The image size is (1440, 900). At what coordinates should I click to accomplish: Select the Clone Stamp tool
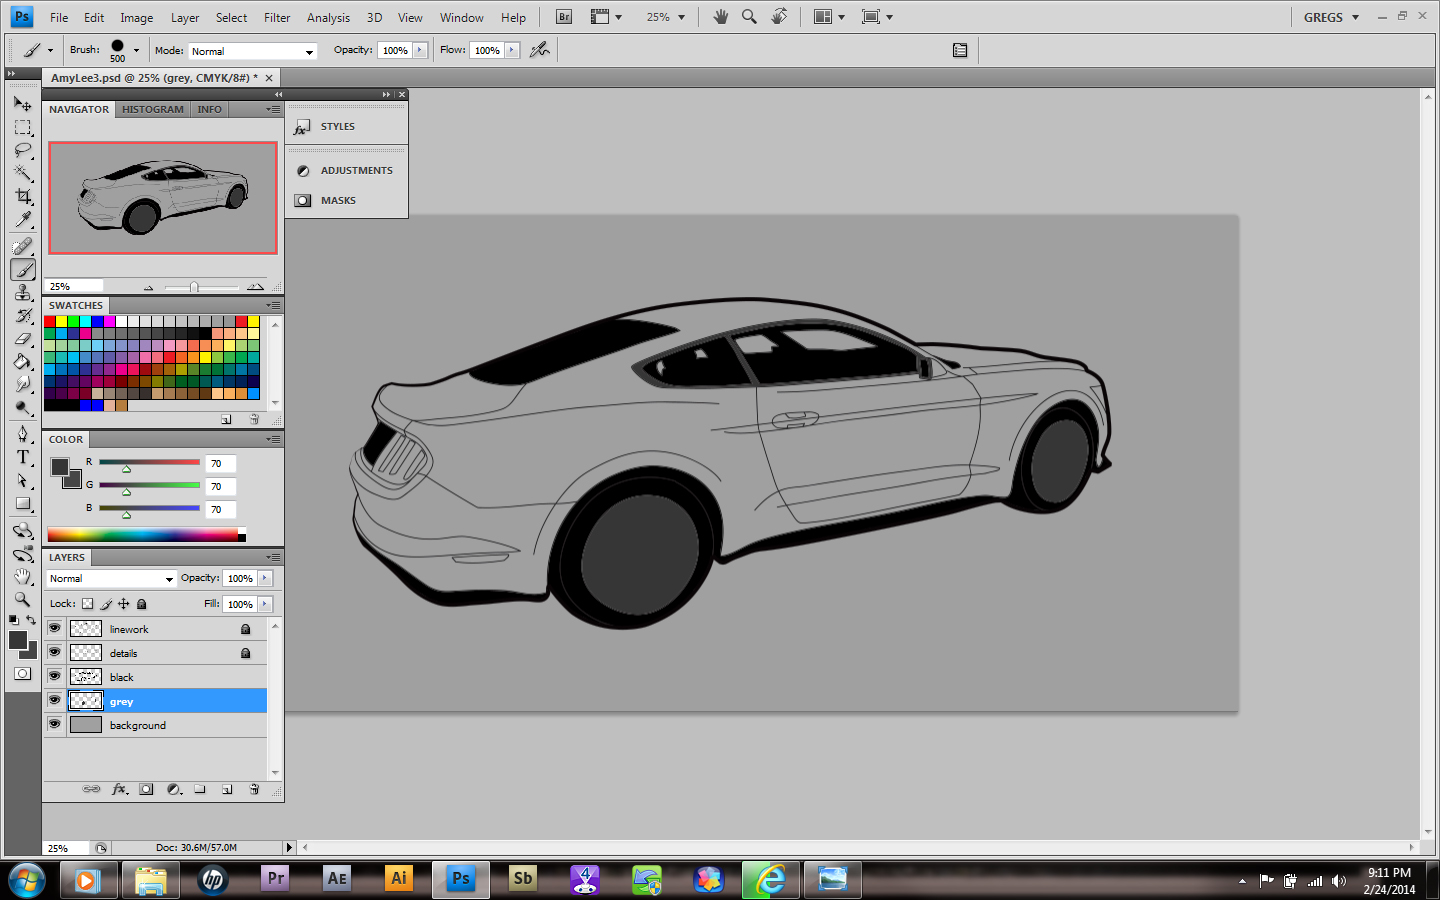[23, 292]
